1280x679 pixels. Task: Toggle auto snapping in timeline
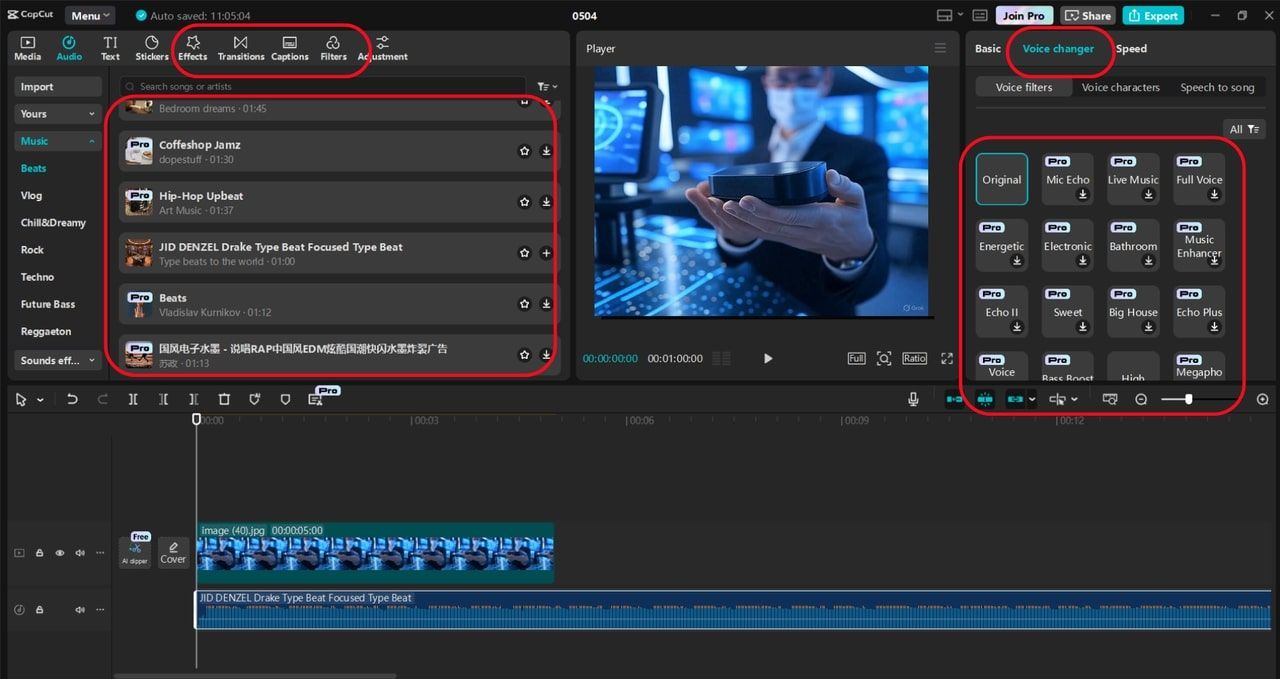[985, 399]
